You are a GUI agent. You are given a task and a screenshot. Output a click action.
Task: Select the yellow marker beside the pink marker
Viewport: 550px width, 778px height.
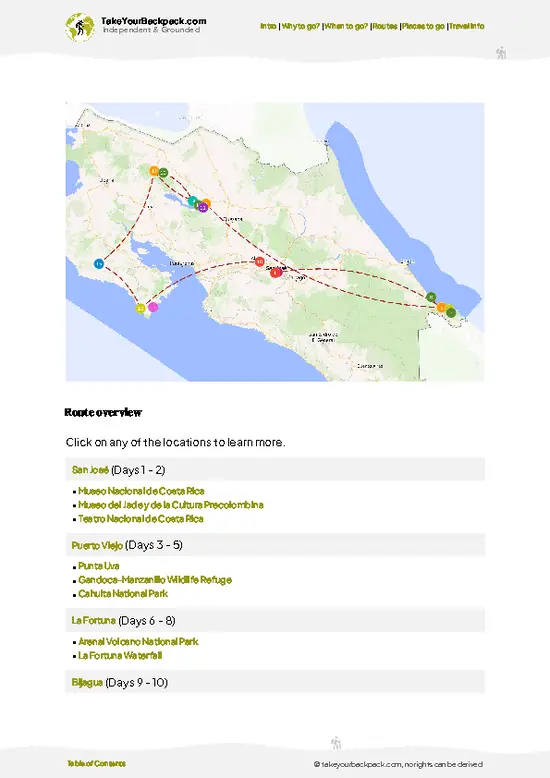pyautogui.click(x=141, y=308)
